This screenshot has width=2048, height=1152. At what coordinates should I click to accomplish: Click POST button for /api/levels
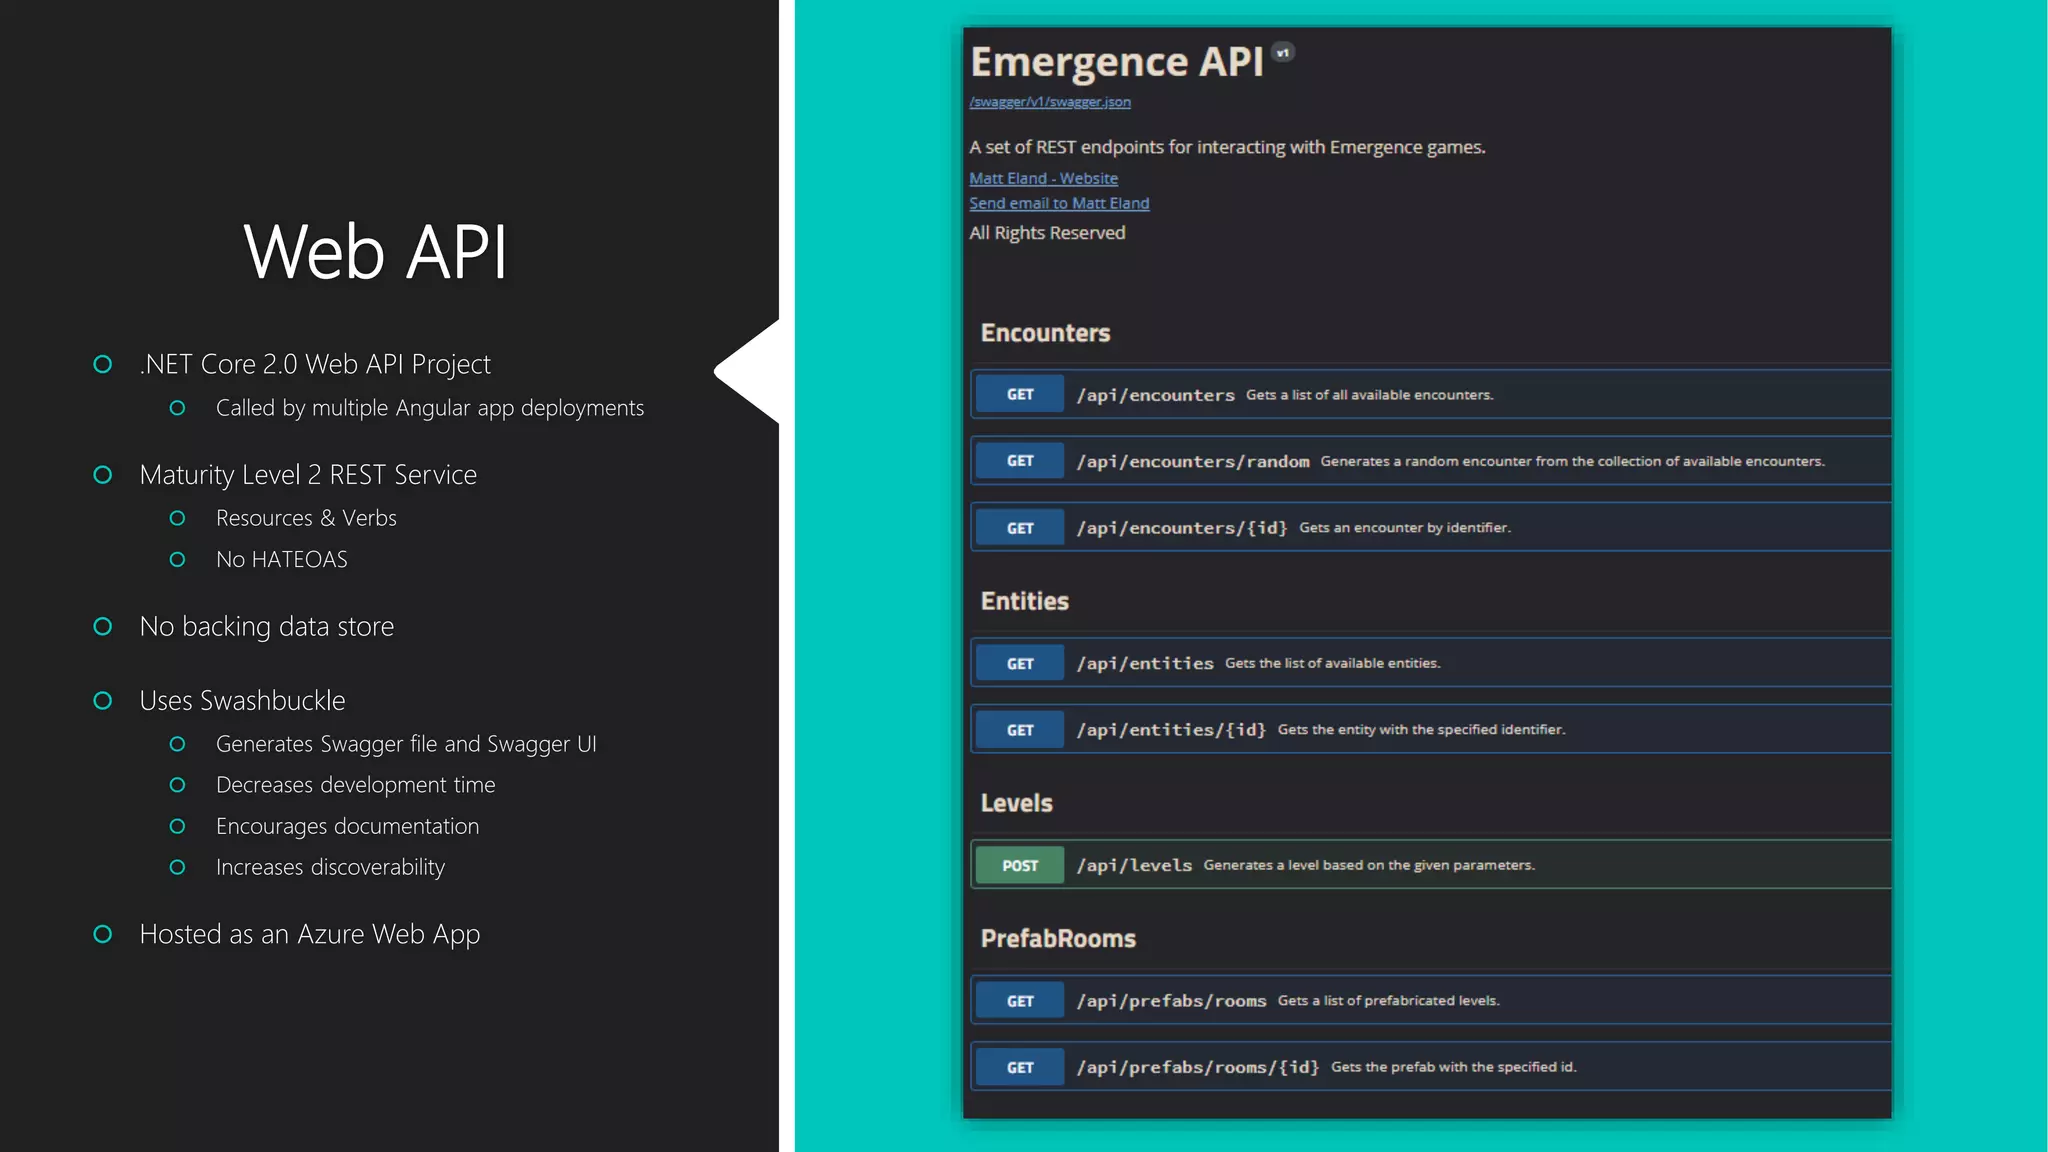[1020, 866]
